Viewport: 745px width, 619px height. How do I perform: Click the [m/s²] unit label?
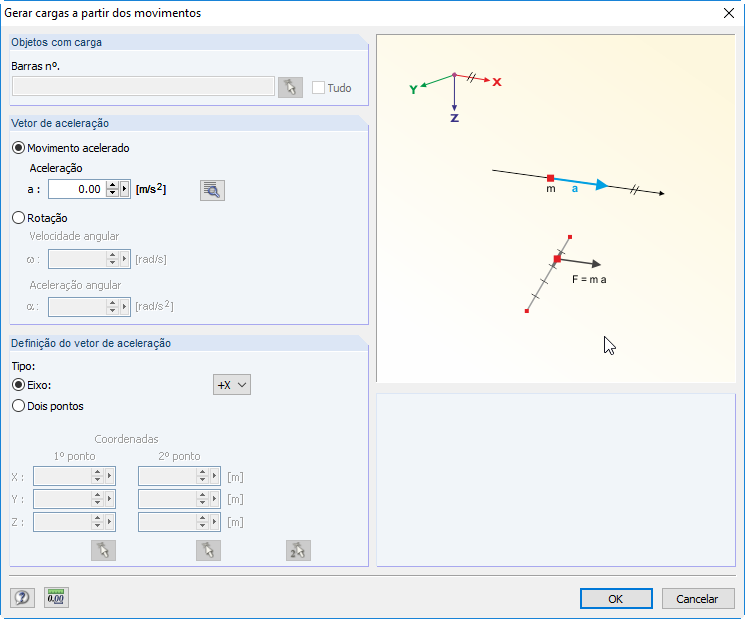tap(151, 189)
